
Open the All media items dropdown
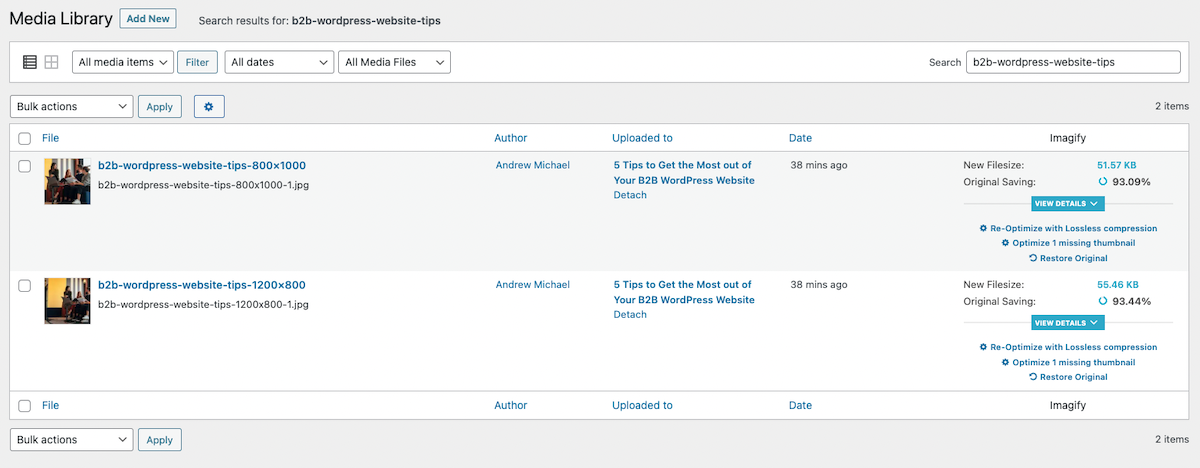(x=123, y=62)
